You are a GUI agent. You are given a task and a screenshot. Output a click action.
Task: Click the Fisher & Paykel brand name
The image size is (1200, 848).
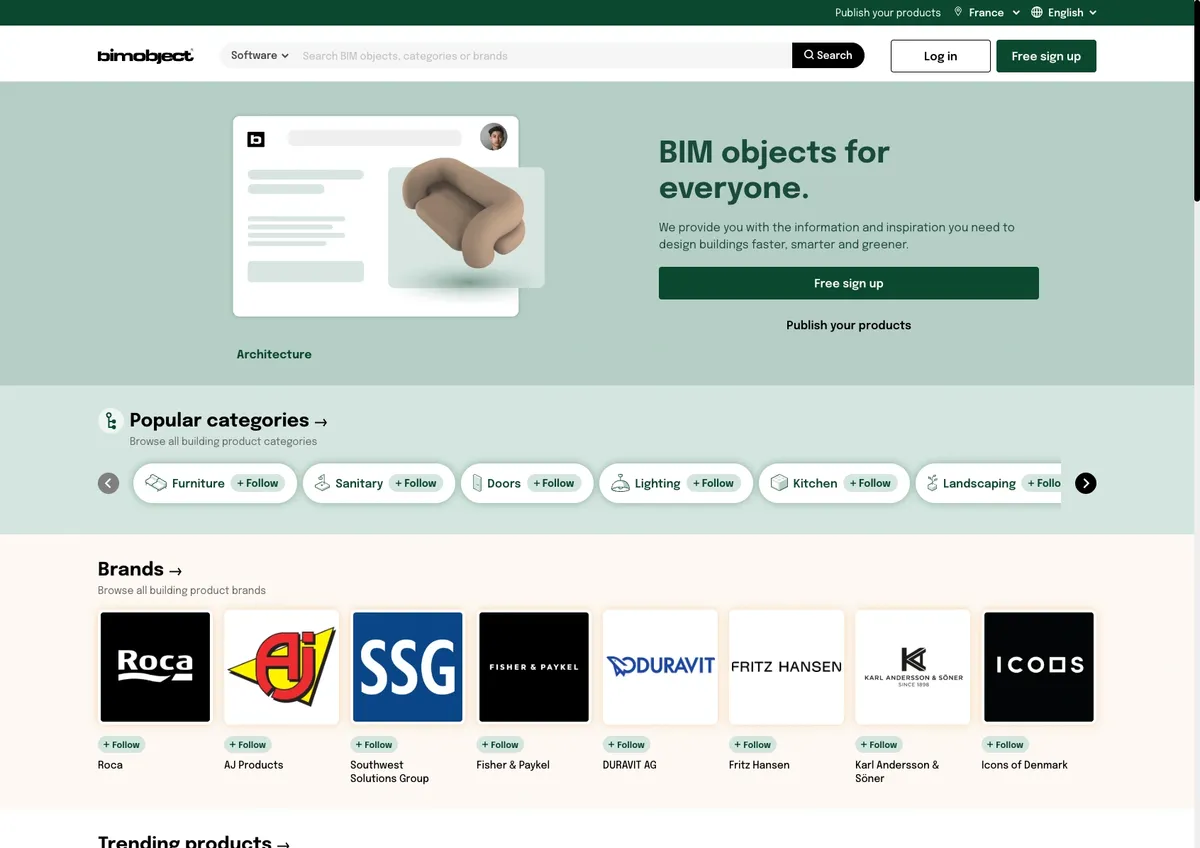(x=513, y=765)
